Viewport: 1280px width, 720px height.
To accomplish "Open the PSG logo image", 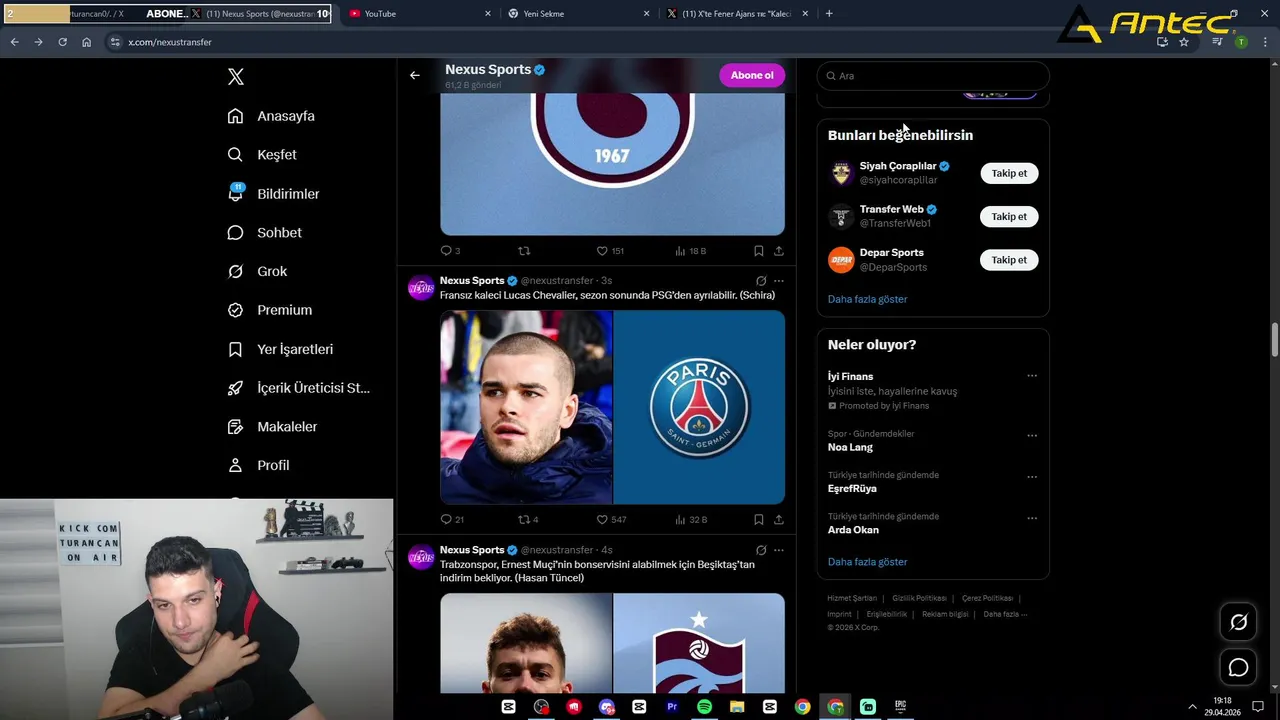I will (699, 407).
